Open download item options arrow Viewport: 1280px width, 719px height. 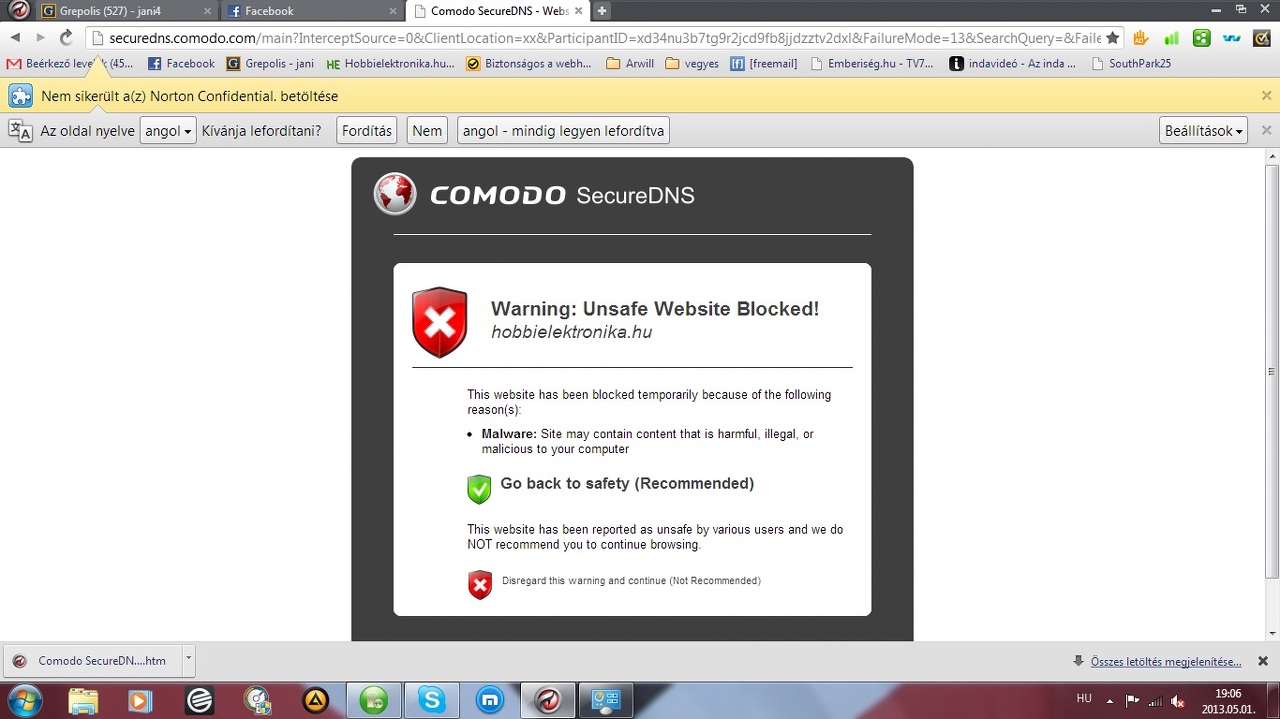tap(188, 660)
